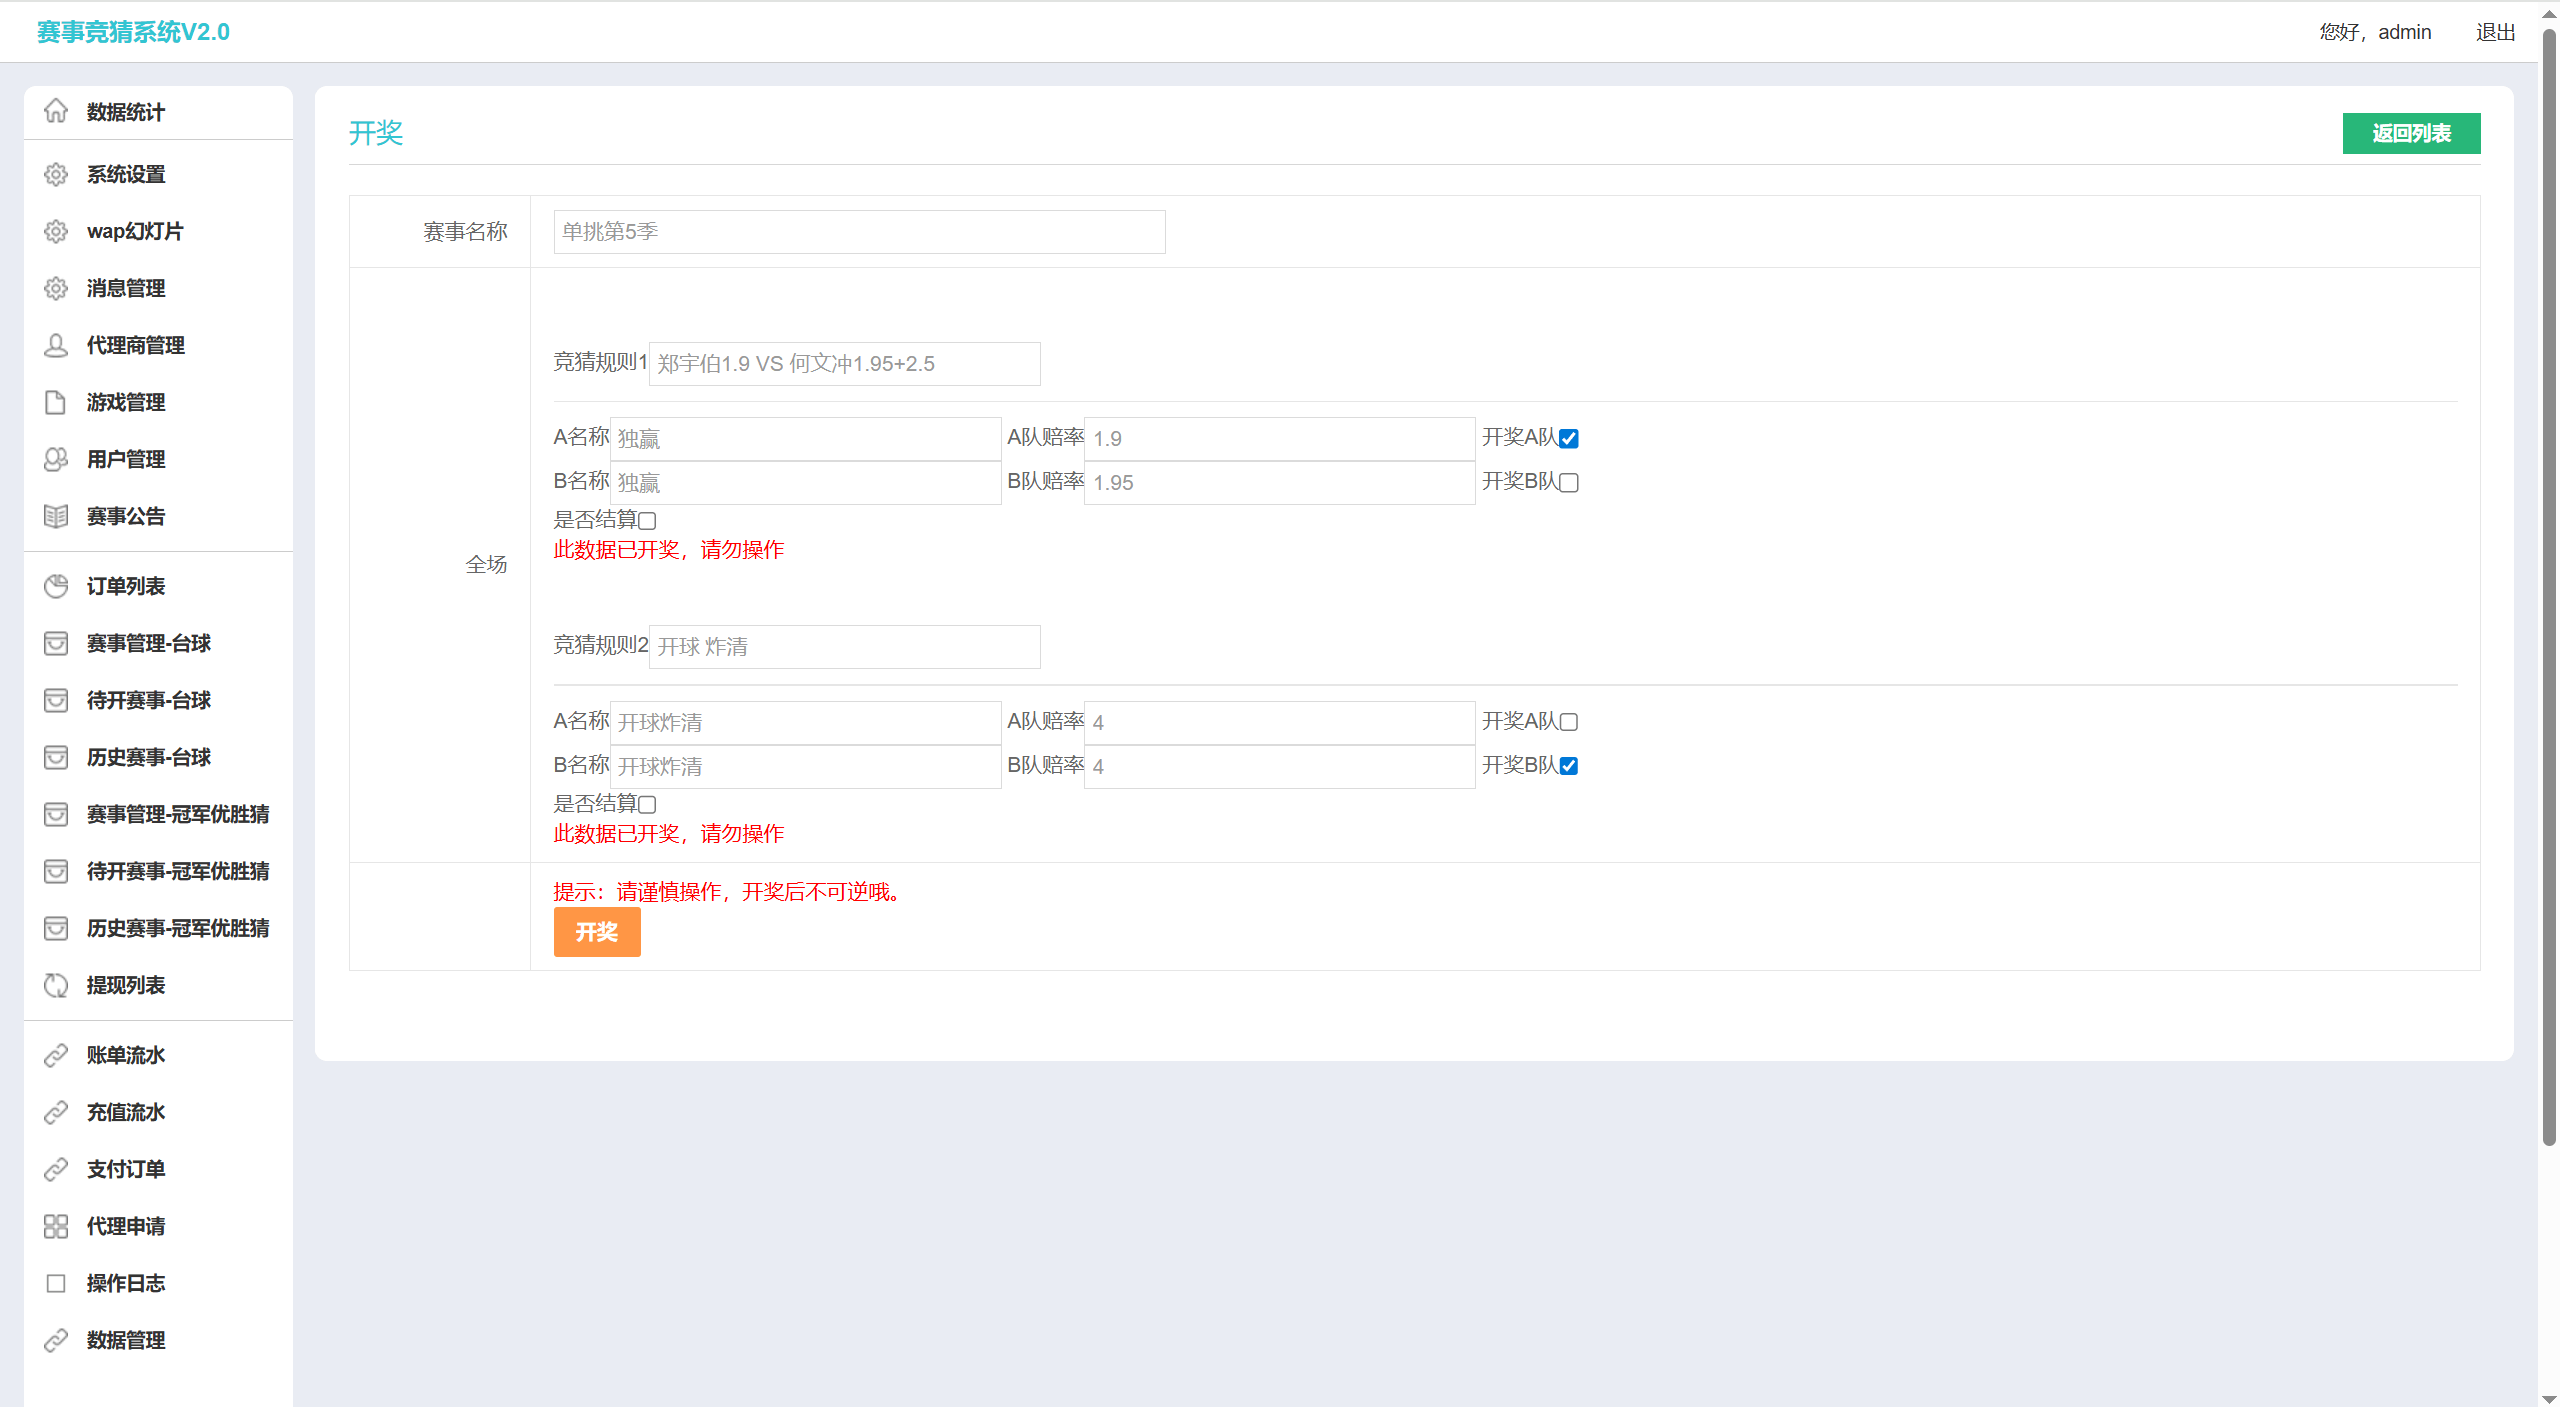Click the grid icon beside 代理申请

[x=56, y=1226]
